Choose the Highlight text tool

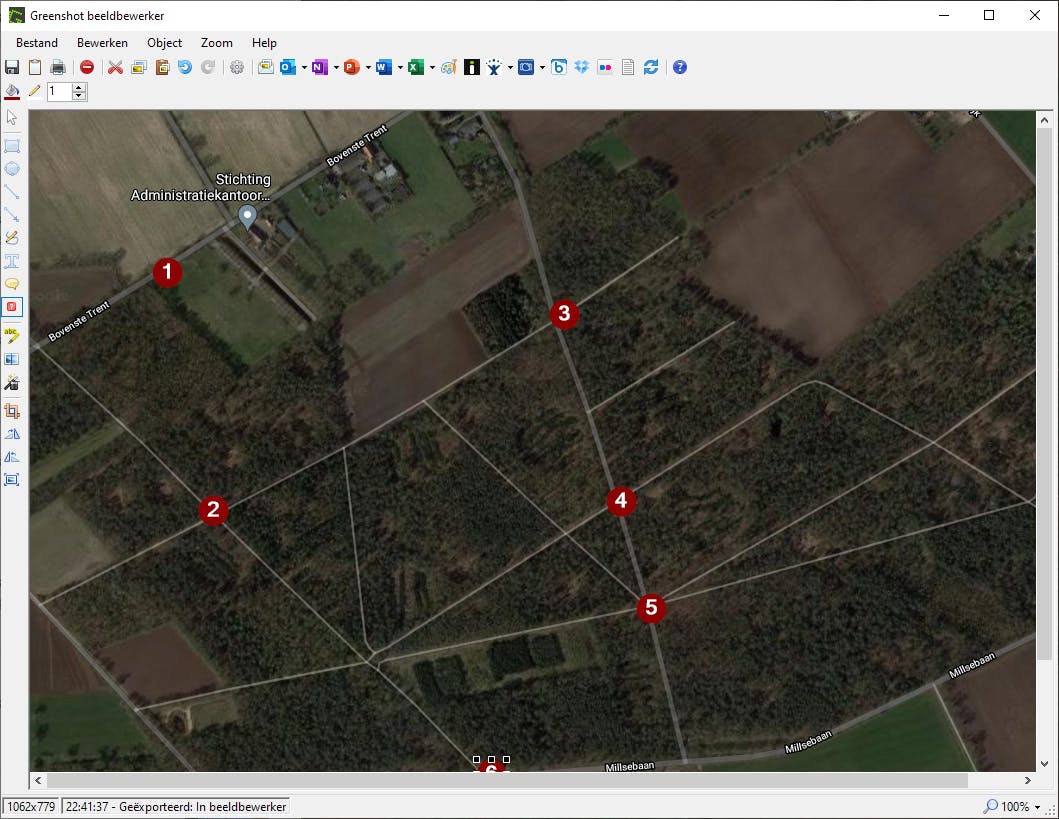(12, 335)
